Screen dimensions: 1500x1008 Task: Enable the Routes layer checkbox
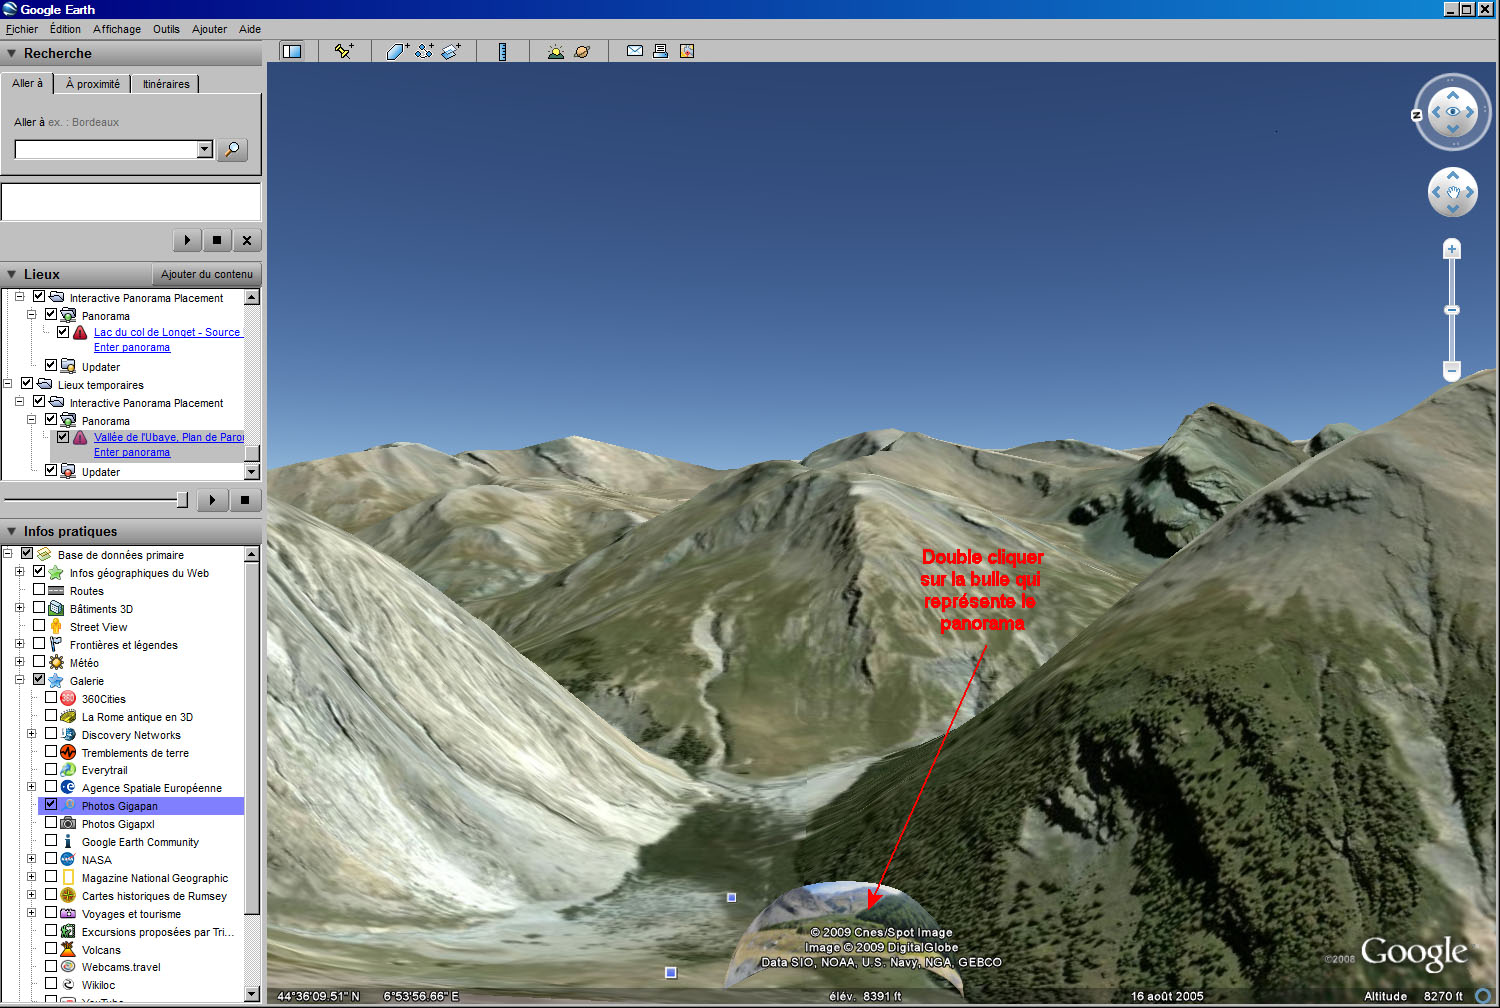[39, 590]
